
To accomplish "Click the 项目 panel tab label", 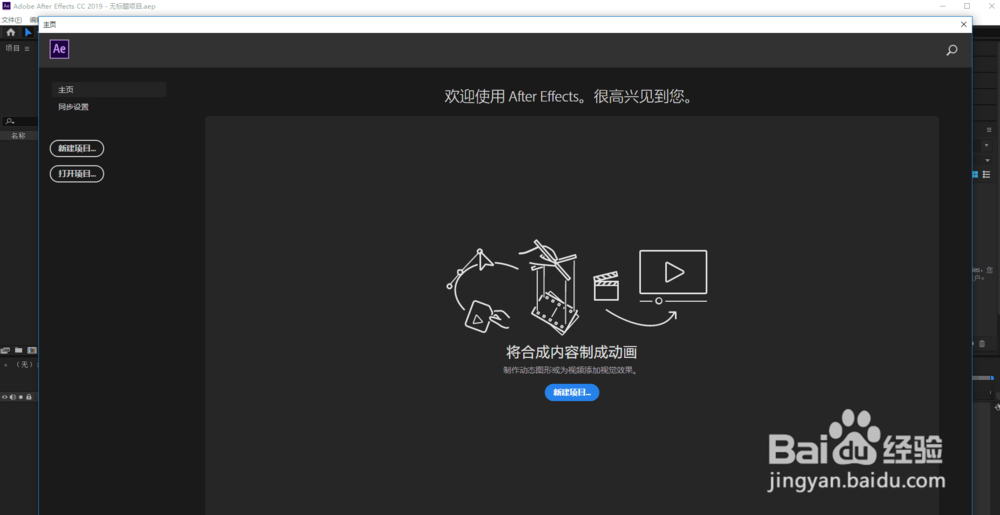I will click(13, 48).
